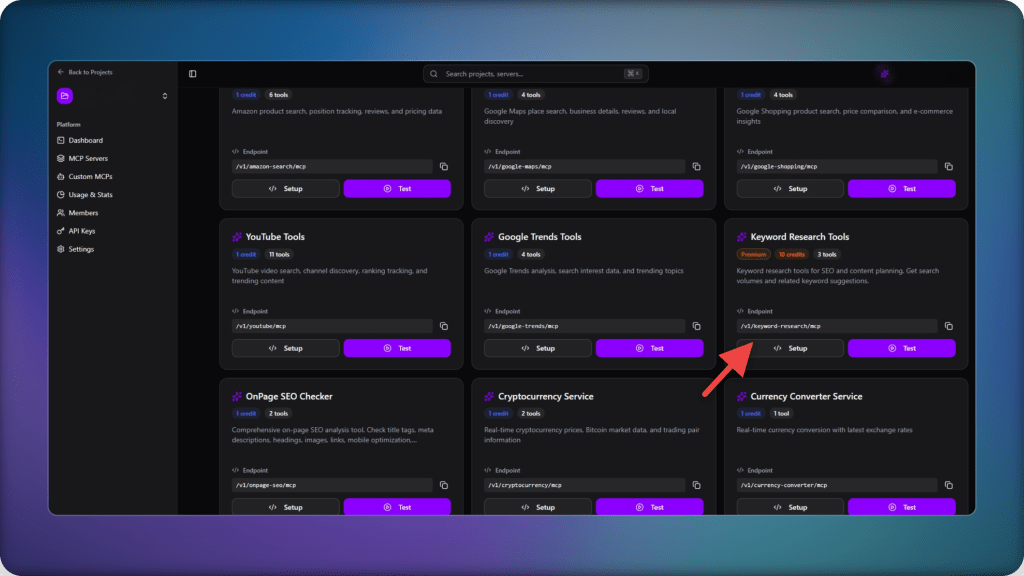The image size is (1024, 576).
Task: Toggle the sidebar panel icon
Action: pos(193,74)
